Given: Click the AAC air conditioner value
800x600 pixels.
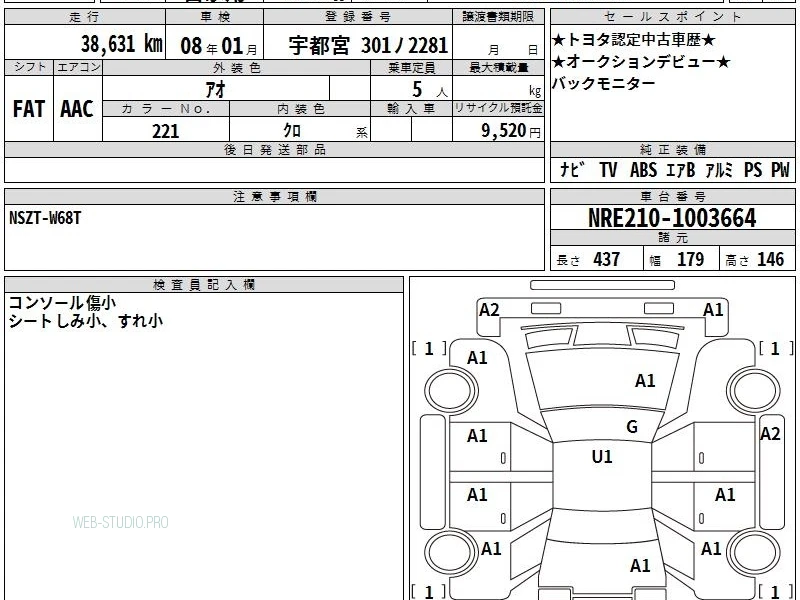Looking at the screenshot, I should click(x=77, y=109).
